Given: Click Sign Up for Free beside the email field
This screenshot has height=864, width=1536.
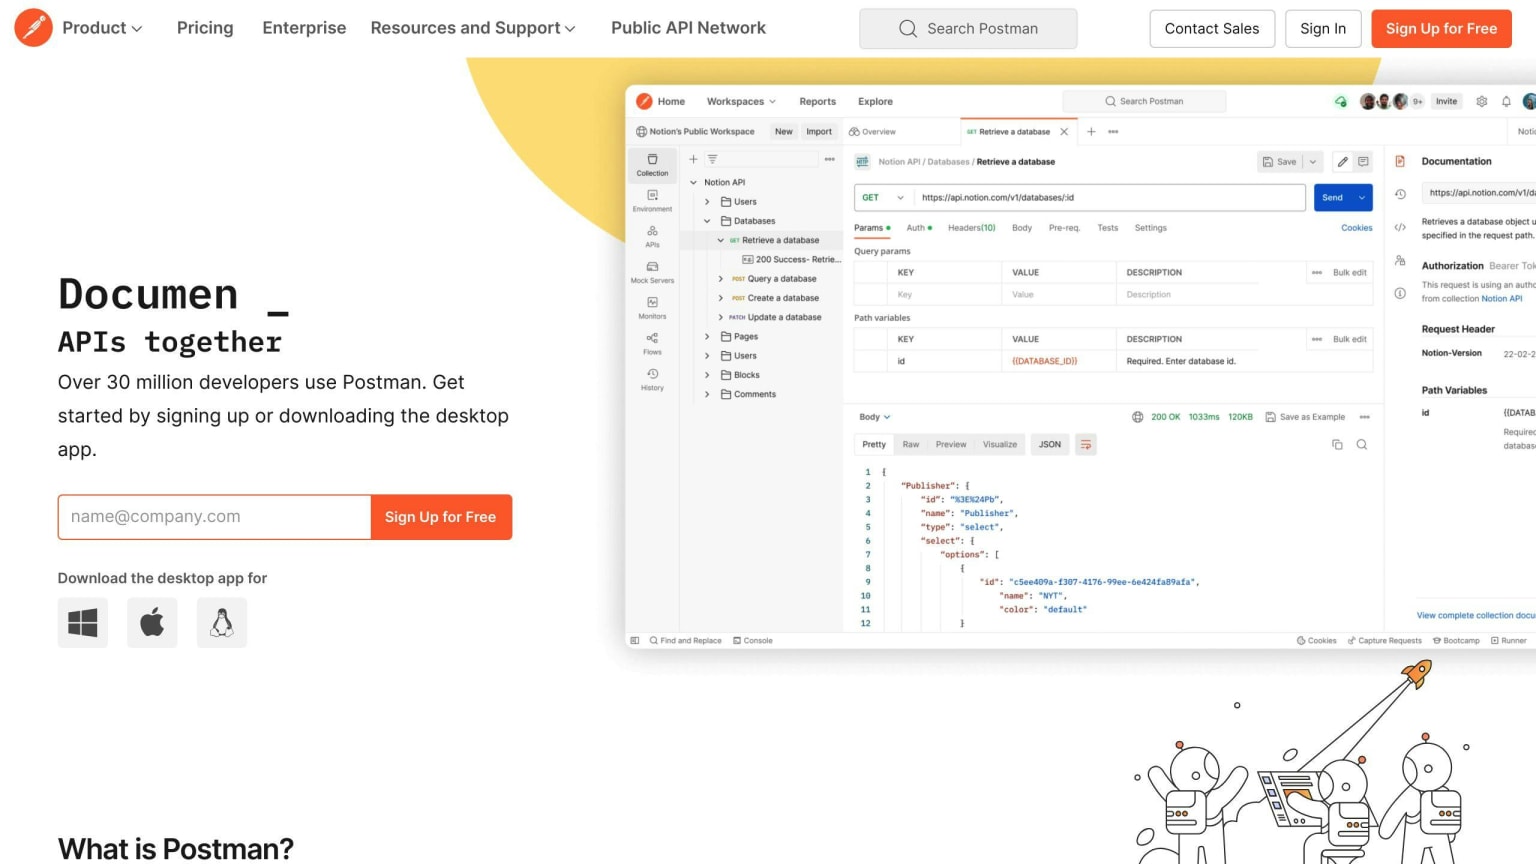Looking at the screenshot, I should 441,517.
